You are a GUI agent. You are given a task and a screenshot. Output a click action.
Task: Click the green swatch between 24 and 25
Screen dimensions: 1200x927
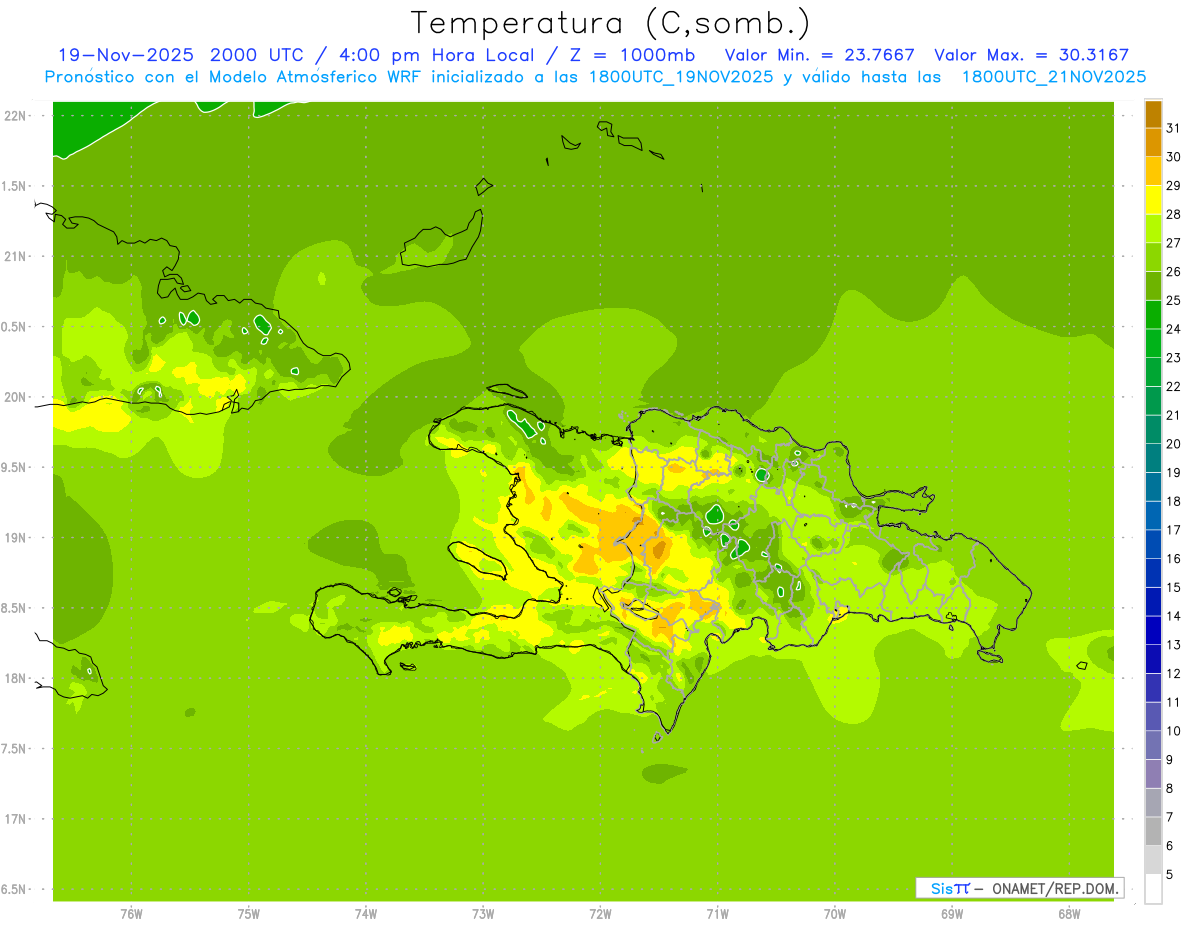click(x=1153, y=314)
